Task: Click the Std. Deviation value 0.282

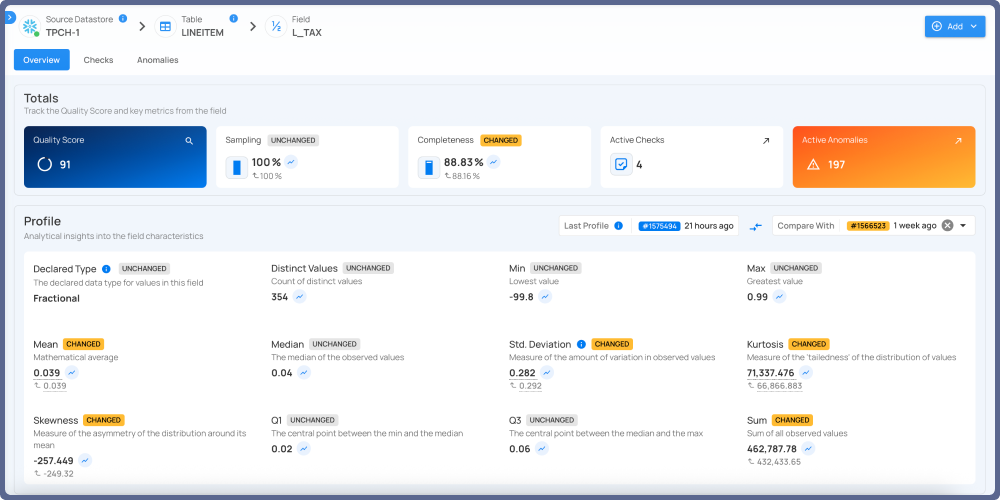Action: [x=522, y=373]
